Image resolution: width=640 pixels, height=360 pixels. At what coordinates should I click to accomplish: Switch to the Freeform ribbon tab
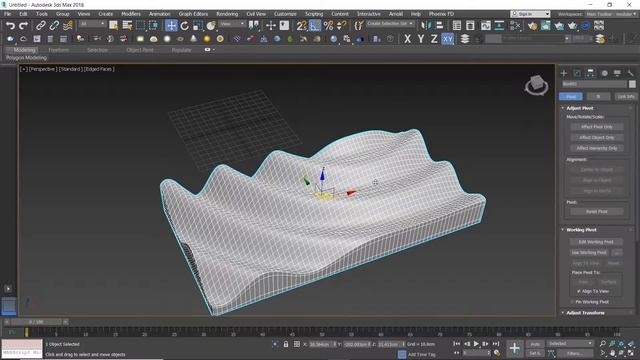[x=59, y=50]
